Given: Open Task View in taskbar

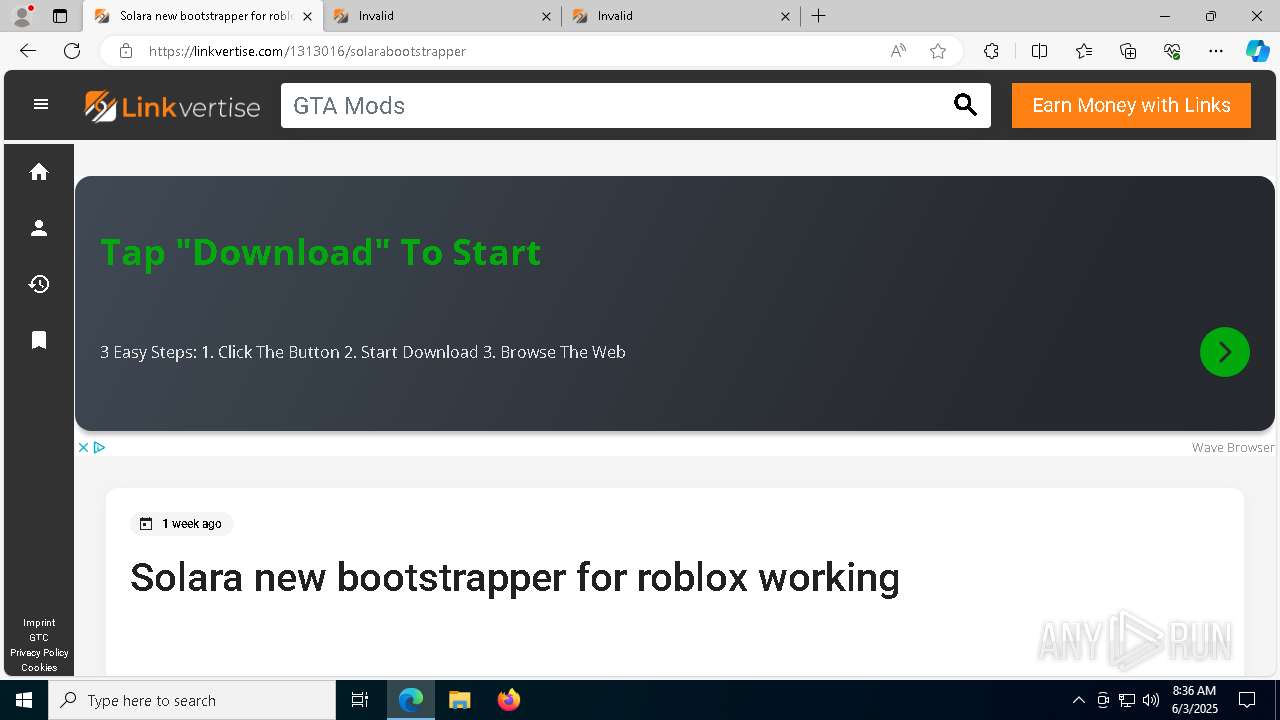Looking at the screenshot, I should point(360,700).
